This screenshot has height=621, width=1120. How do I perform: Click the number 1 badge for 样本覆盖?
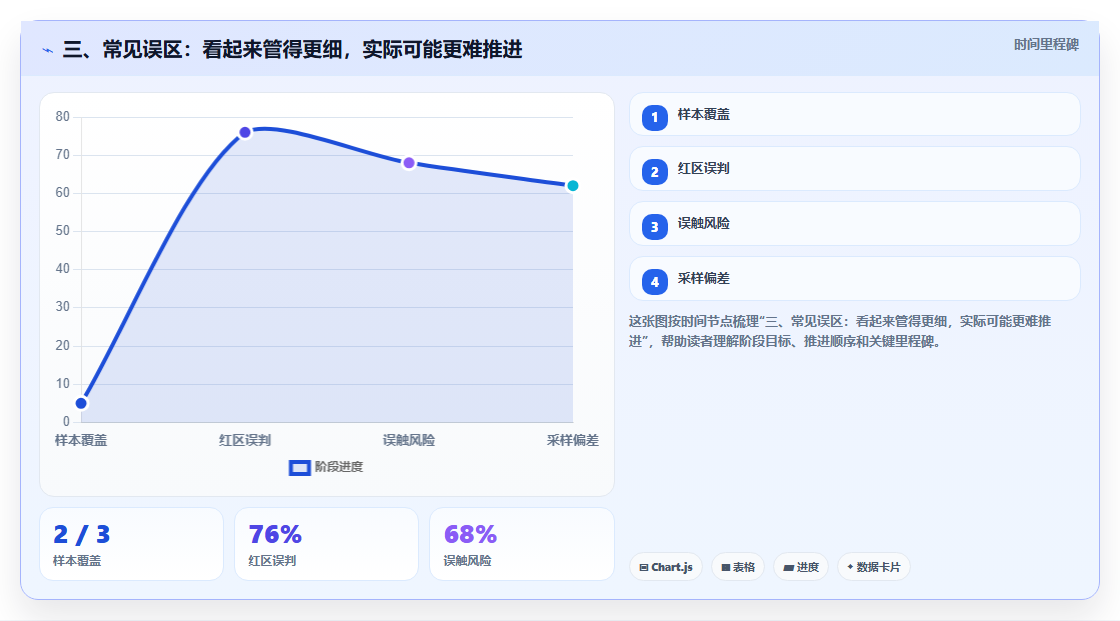[x=654, y=117]
